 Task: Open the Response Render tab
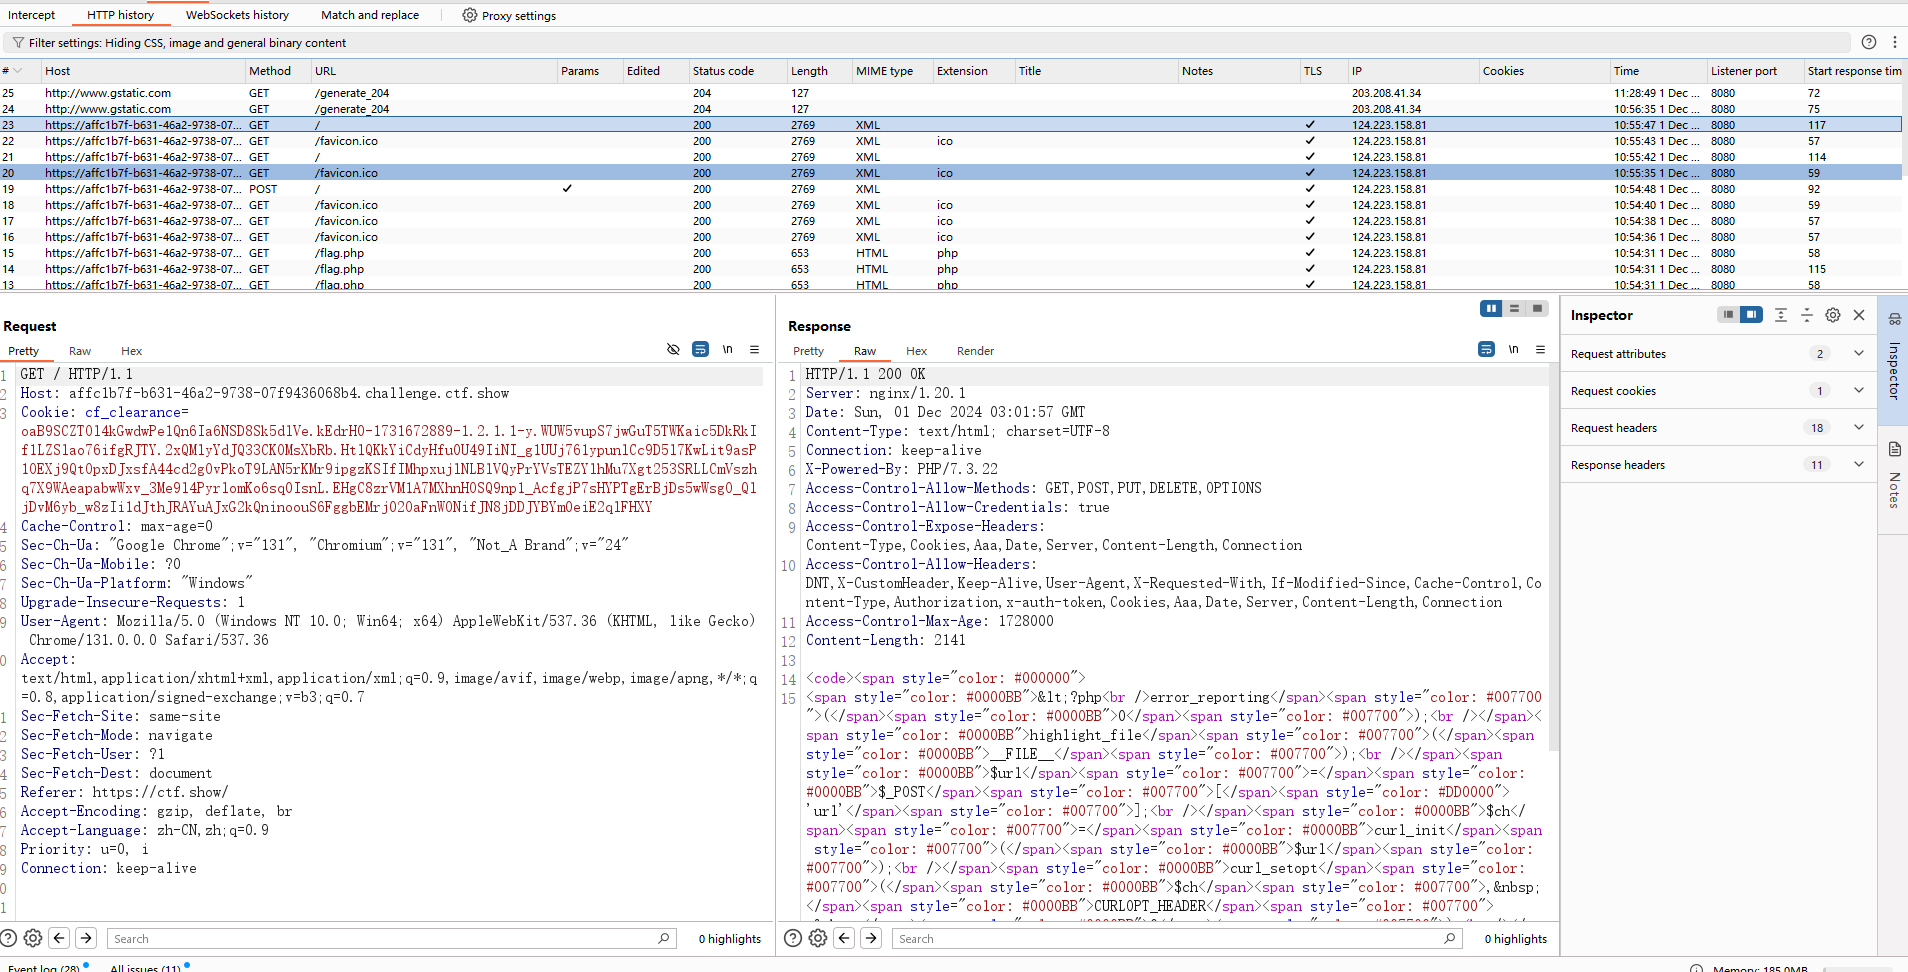click(975, 351)
